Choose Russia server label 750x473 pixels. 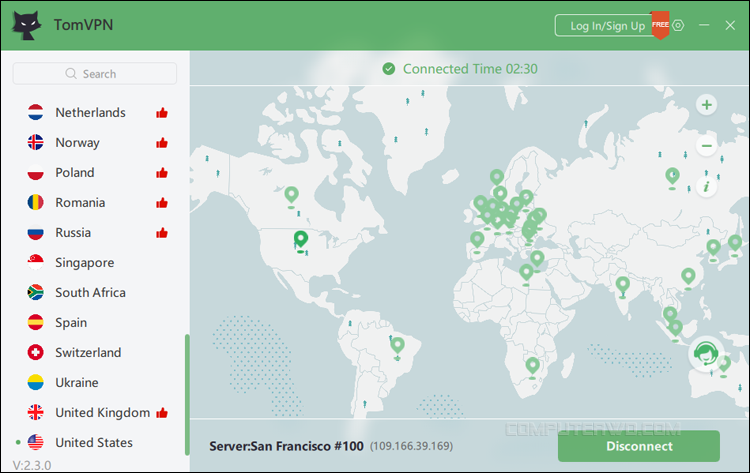[x=73, y=232]
